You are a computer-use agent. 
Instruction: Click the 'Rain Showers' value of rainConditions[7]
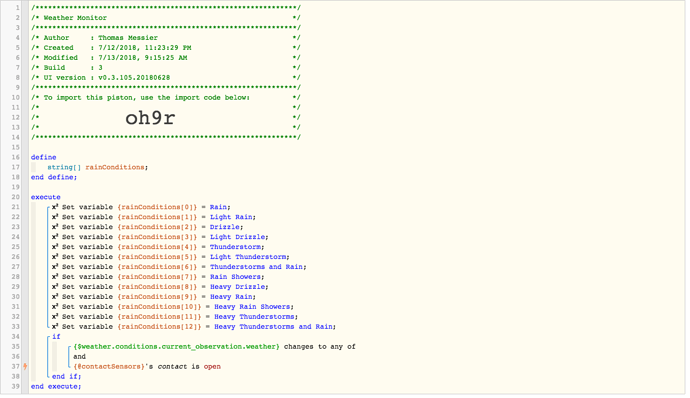click(235, 277)
